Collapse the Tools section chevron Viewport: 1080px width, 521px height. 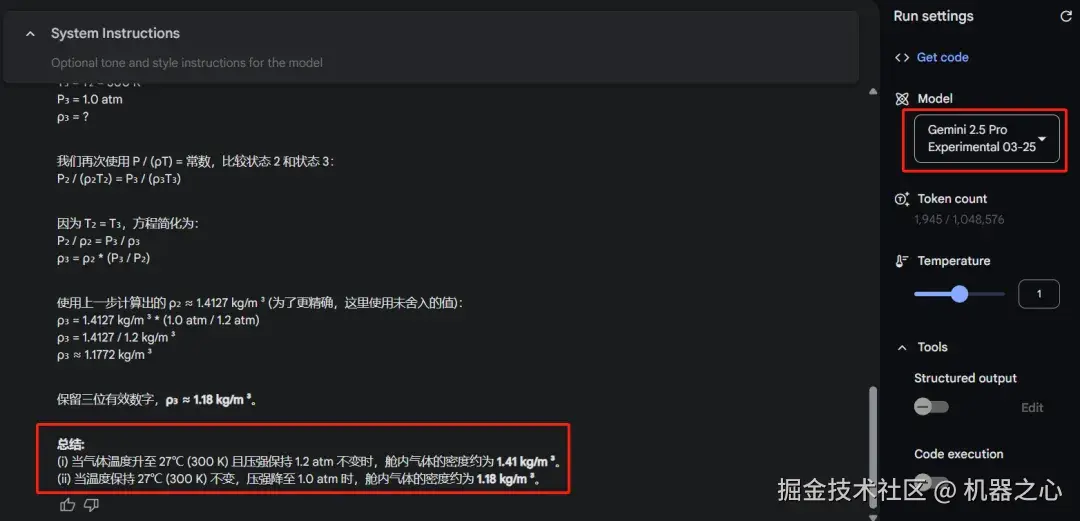click(x=902, y=348)
